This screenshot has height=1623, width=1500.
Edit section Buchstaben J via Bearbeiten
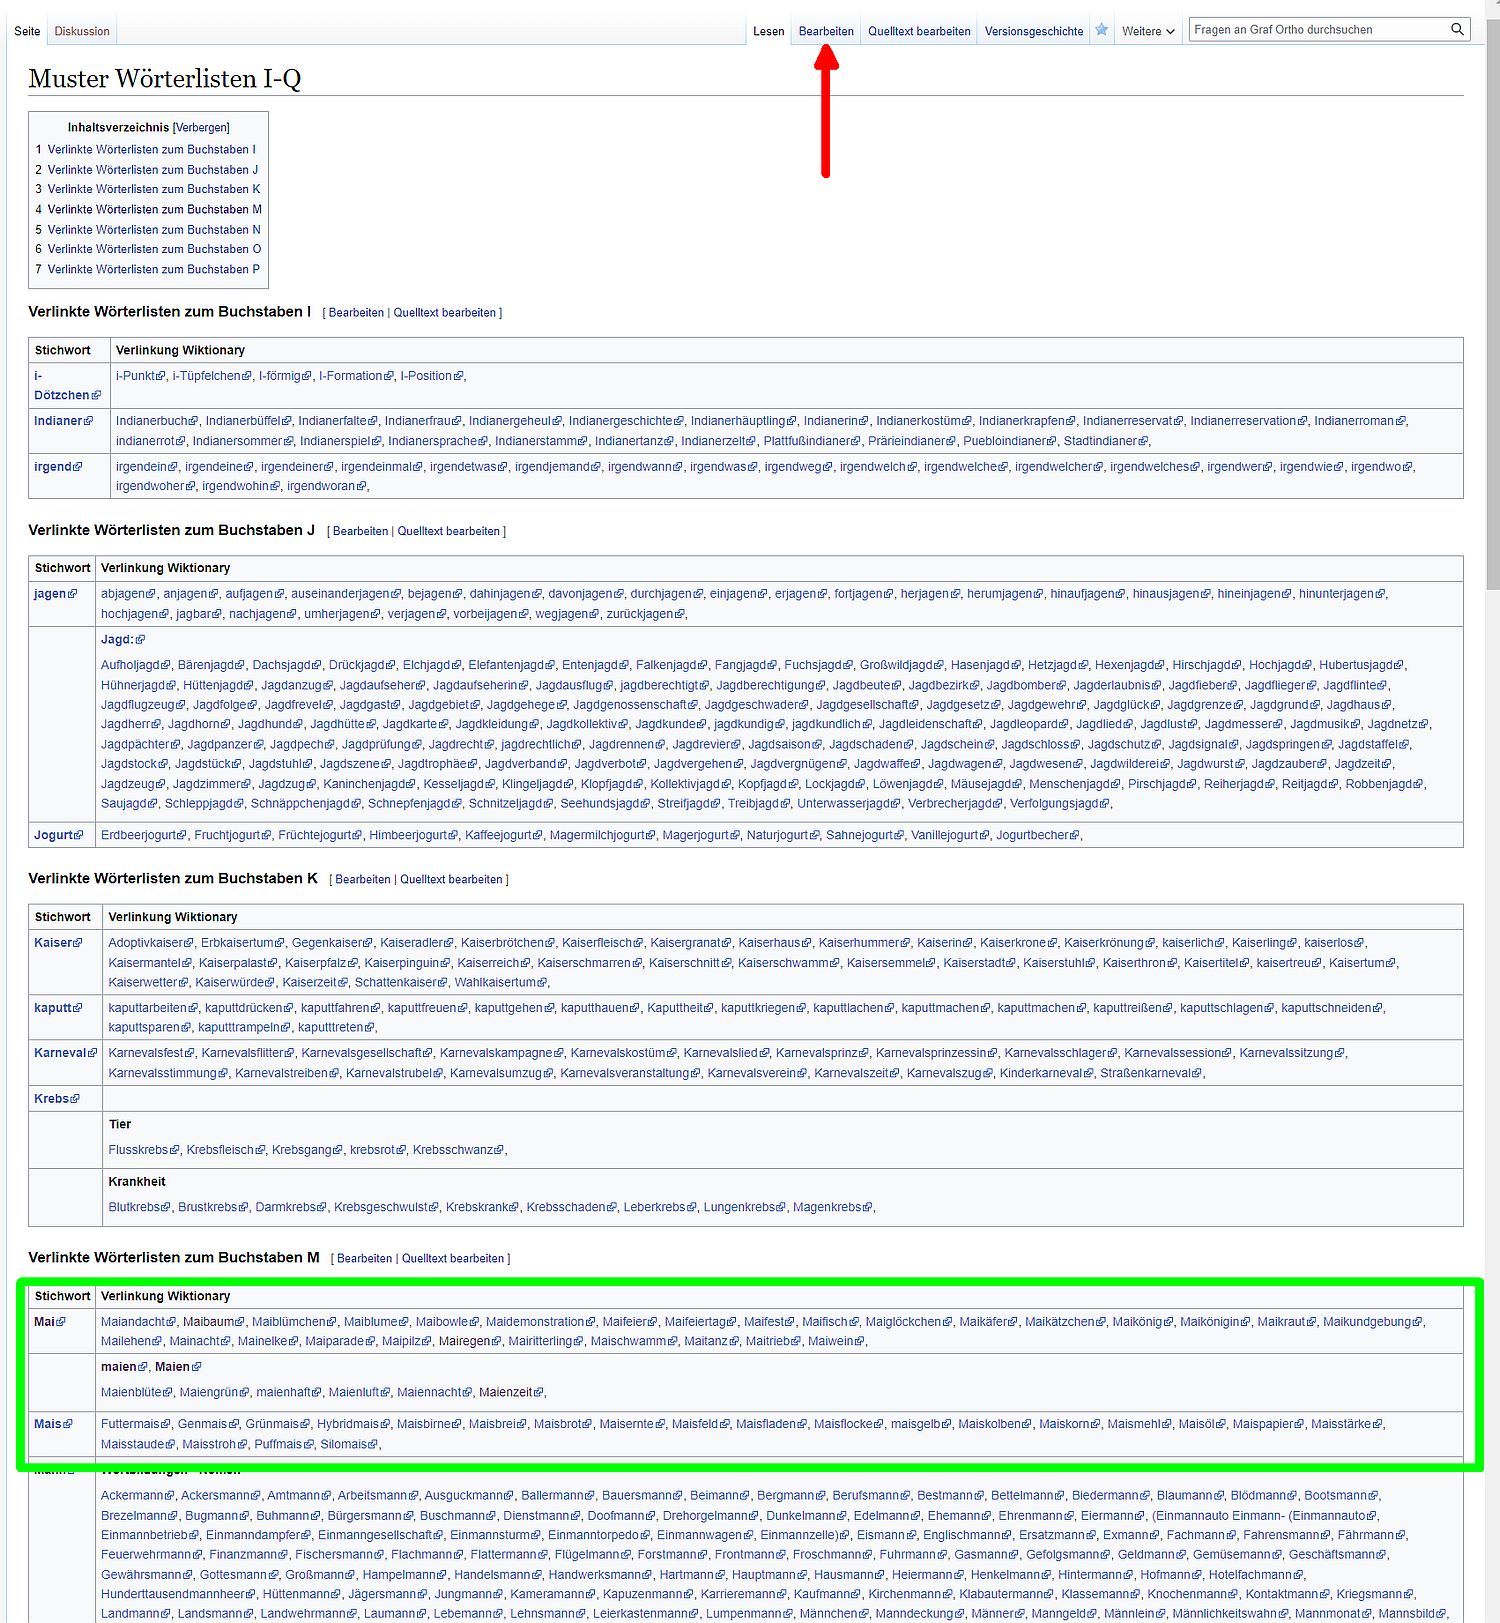[x=360, y=532]
